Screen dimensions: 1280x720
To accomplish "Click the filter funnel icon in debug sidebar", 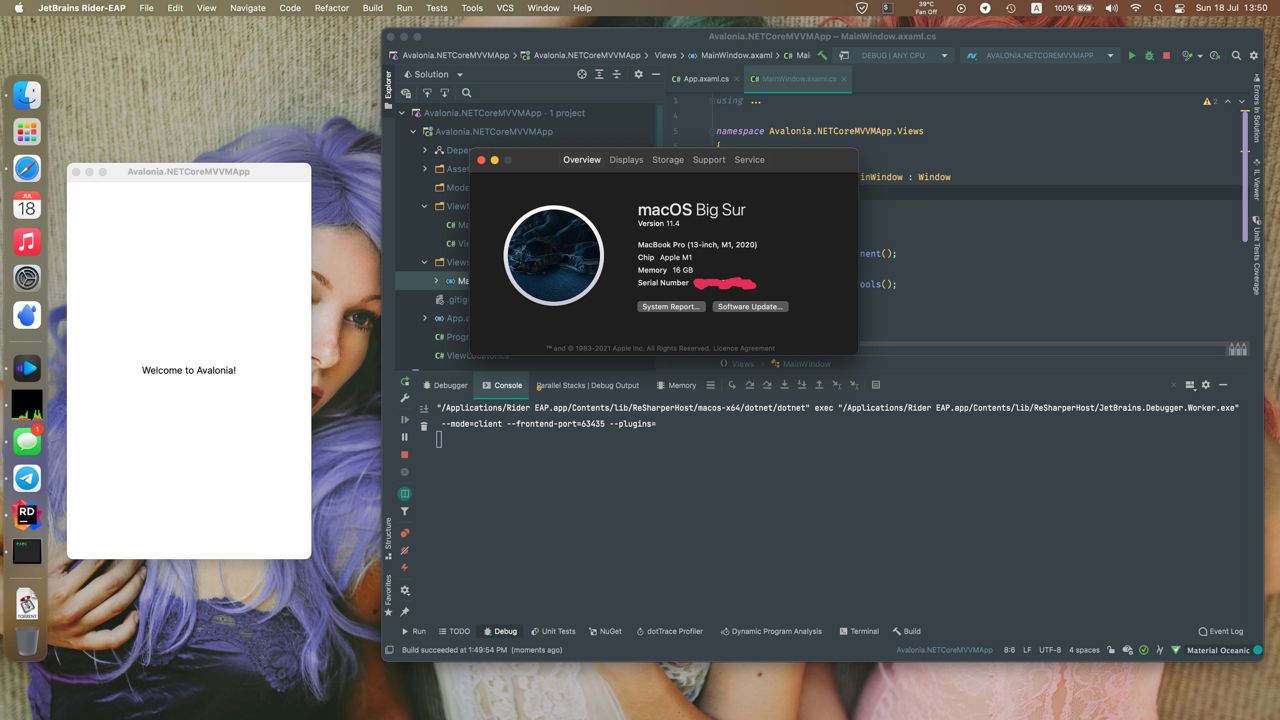I will pos(405,512).
